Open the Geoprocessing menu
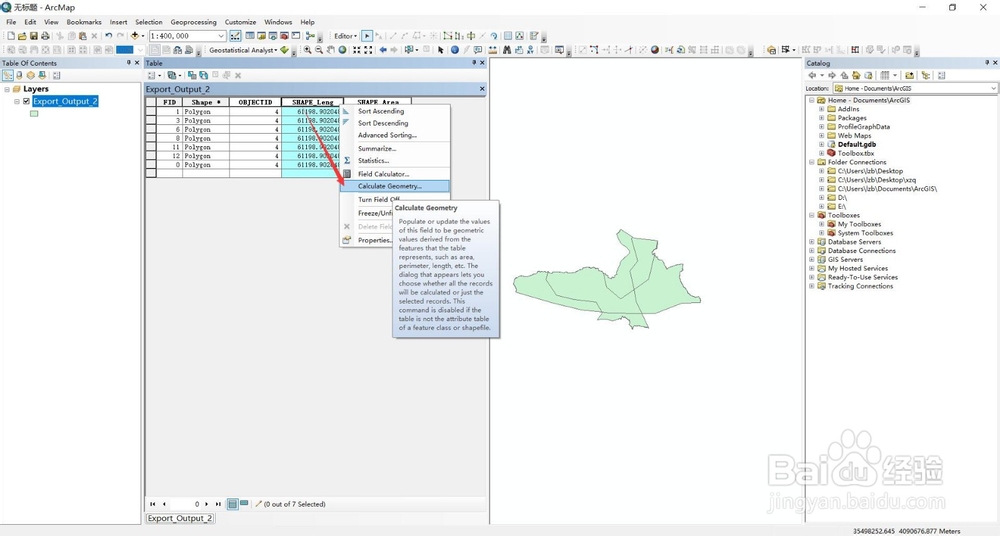This screenshot has width=1000, height=536. 193,22
